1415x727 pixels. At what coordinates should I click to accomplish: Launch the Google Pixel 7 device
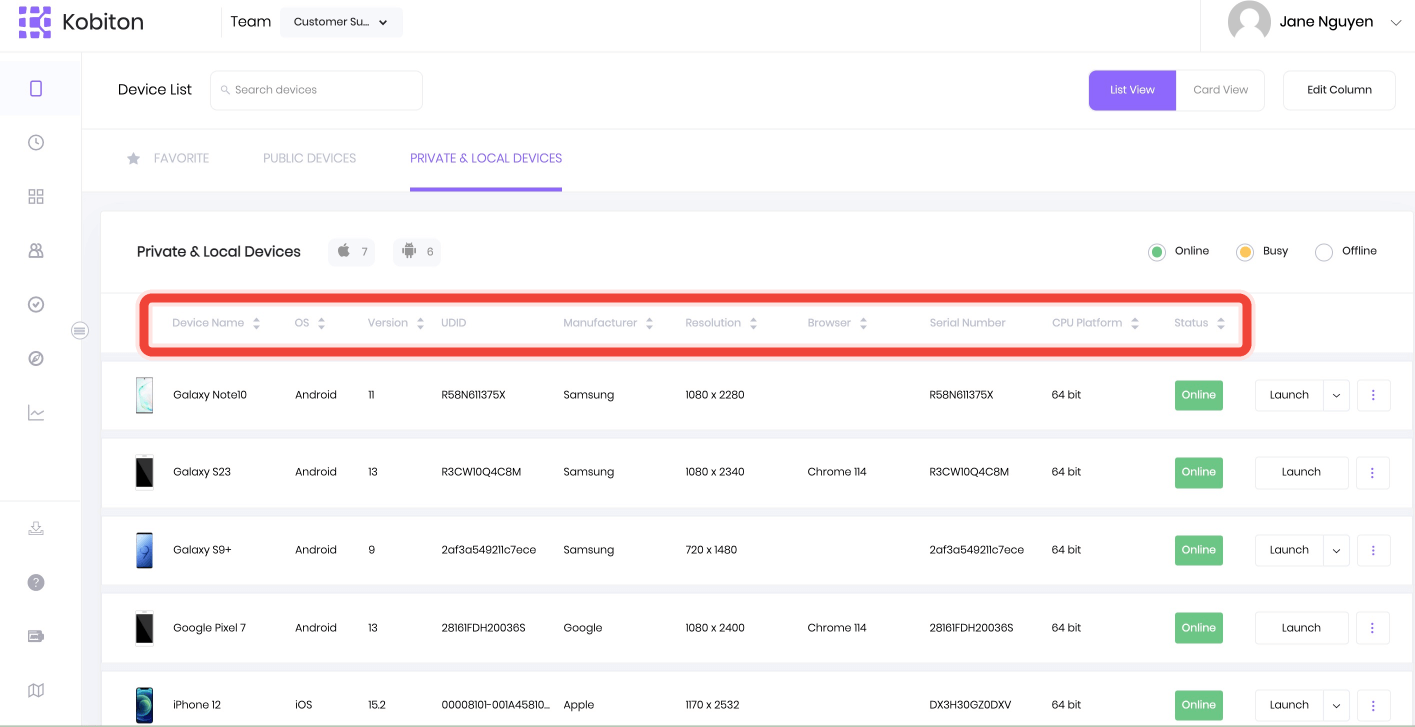point(1301,628)
